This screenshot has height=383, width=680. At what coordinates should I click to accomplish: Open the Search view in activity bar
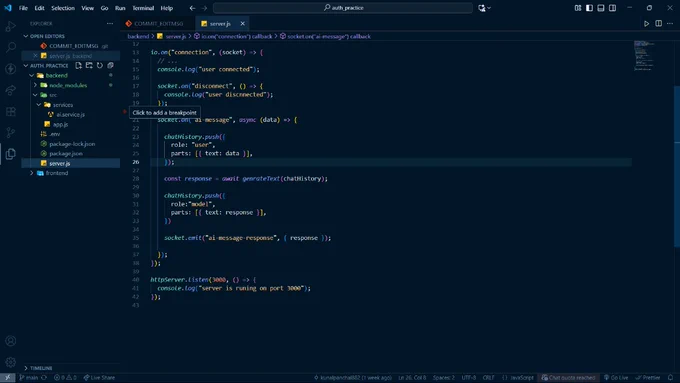pos(10,47)
